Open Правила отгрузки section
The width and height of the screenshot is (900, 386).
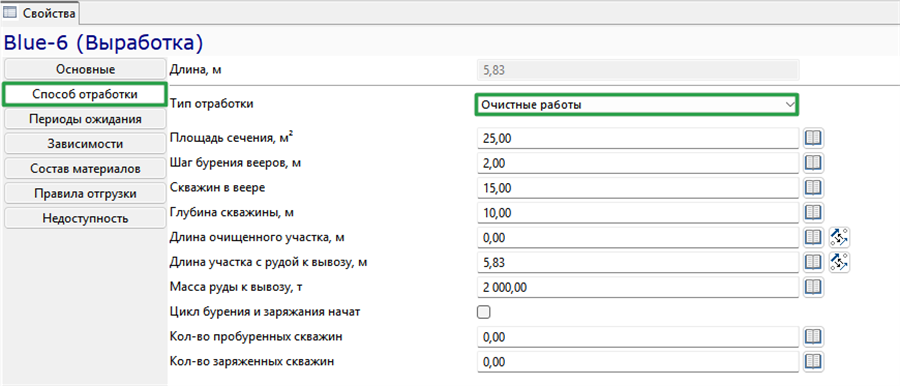pos(86,194)
